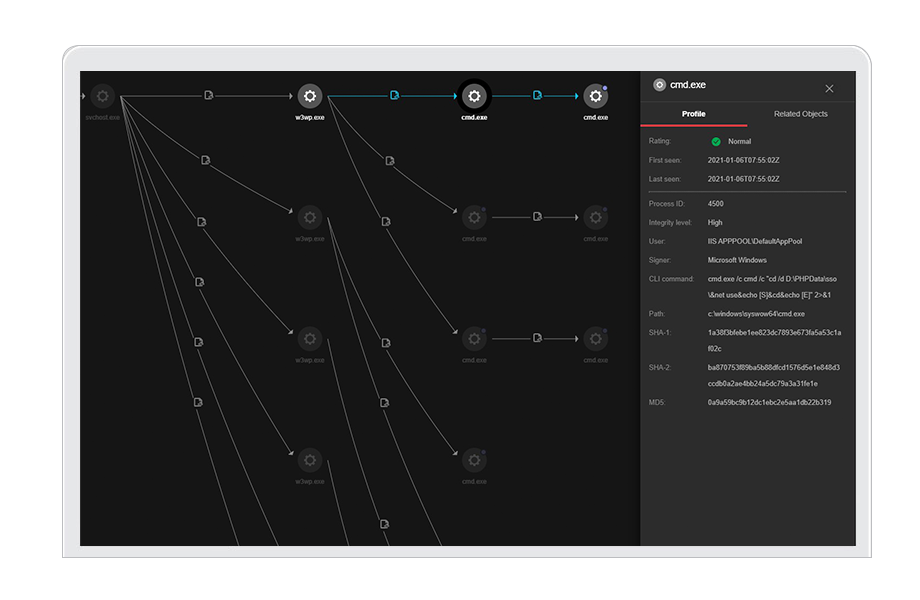Click the green Normal rating check icon

[x=716, y=142]
